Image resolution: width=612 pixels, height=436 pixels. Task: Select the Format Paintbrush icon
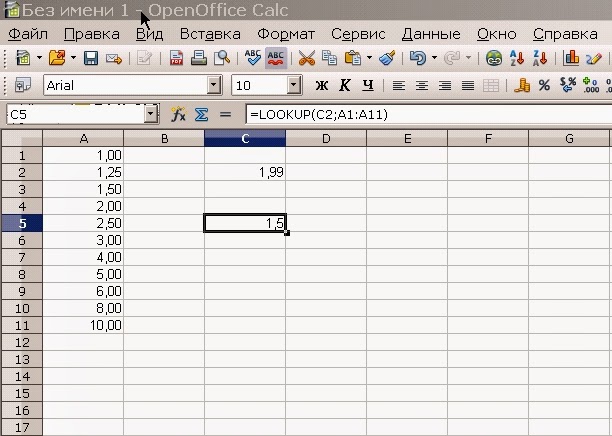click(387, 58)
